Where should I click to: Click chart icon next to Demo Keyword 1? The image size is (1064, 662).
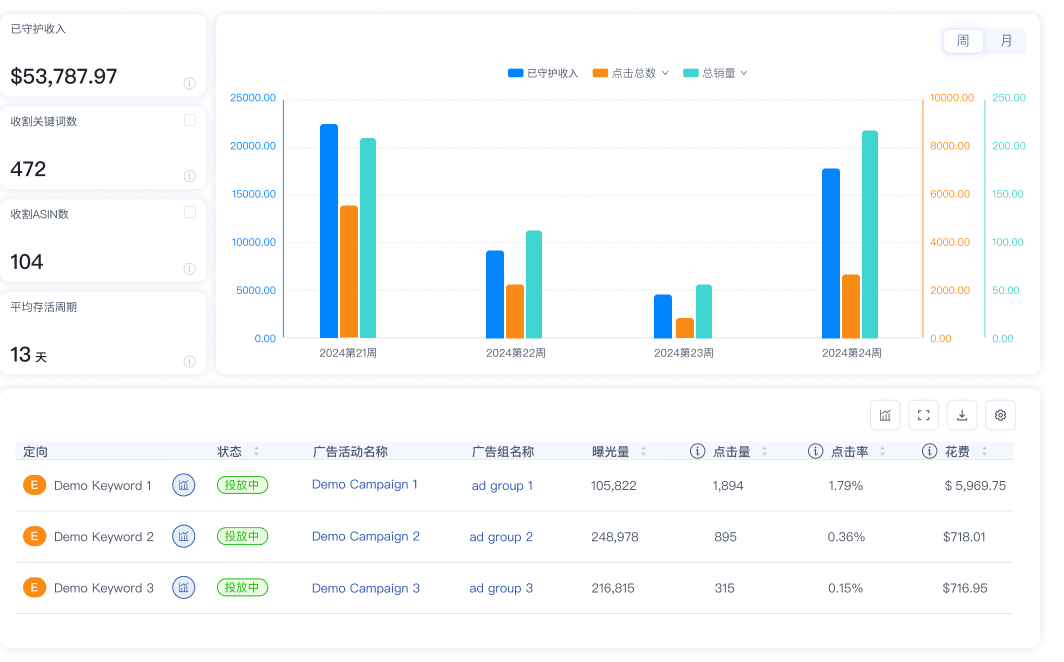coord(184,485)
